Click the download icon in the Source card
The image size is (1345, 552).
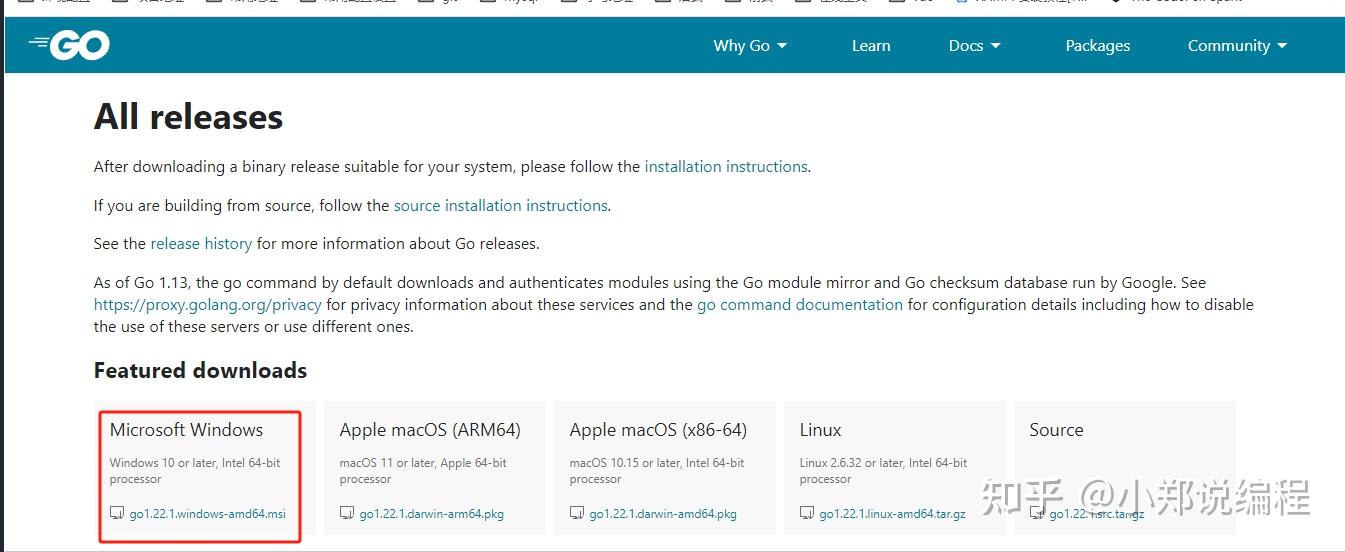click(x=1037, y=513)
